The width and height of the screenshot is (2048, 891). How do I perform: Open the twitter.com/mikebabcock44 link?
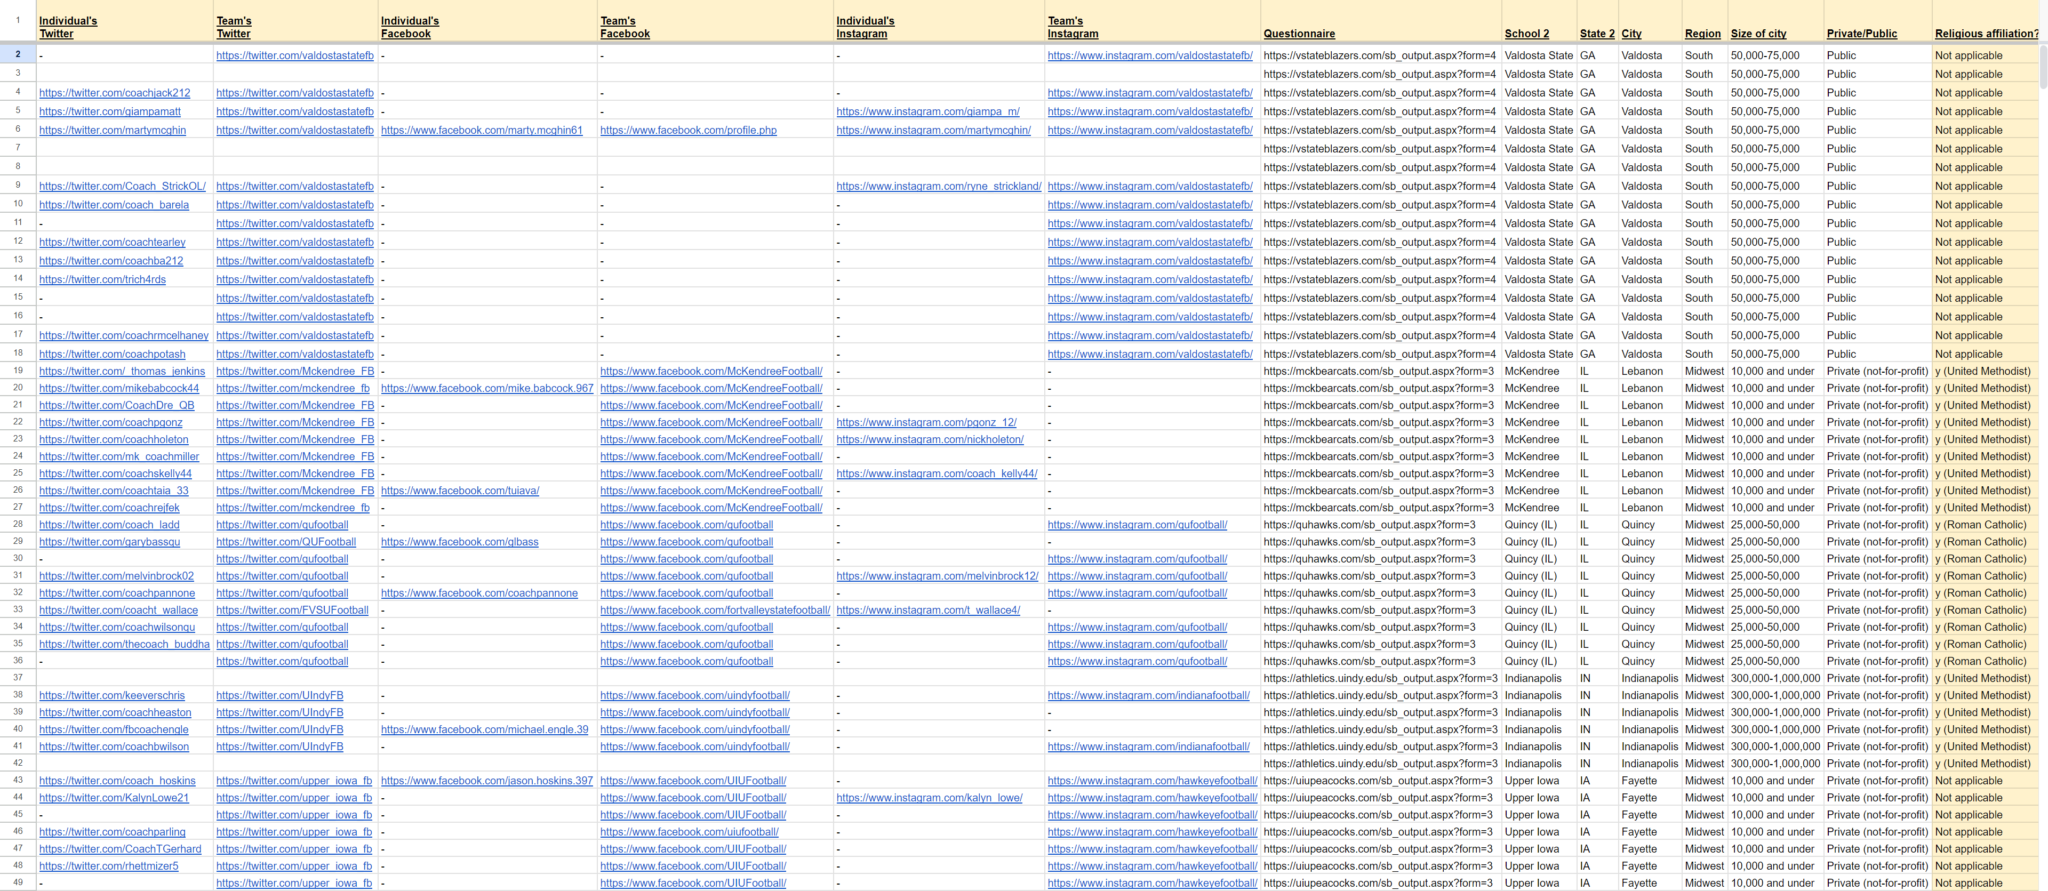tap(119, 388)
